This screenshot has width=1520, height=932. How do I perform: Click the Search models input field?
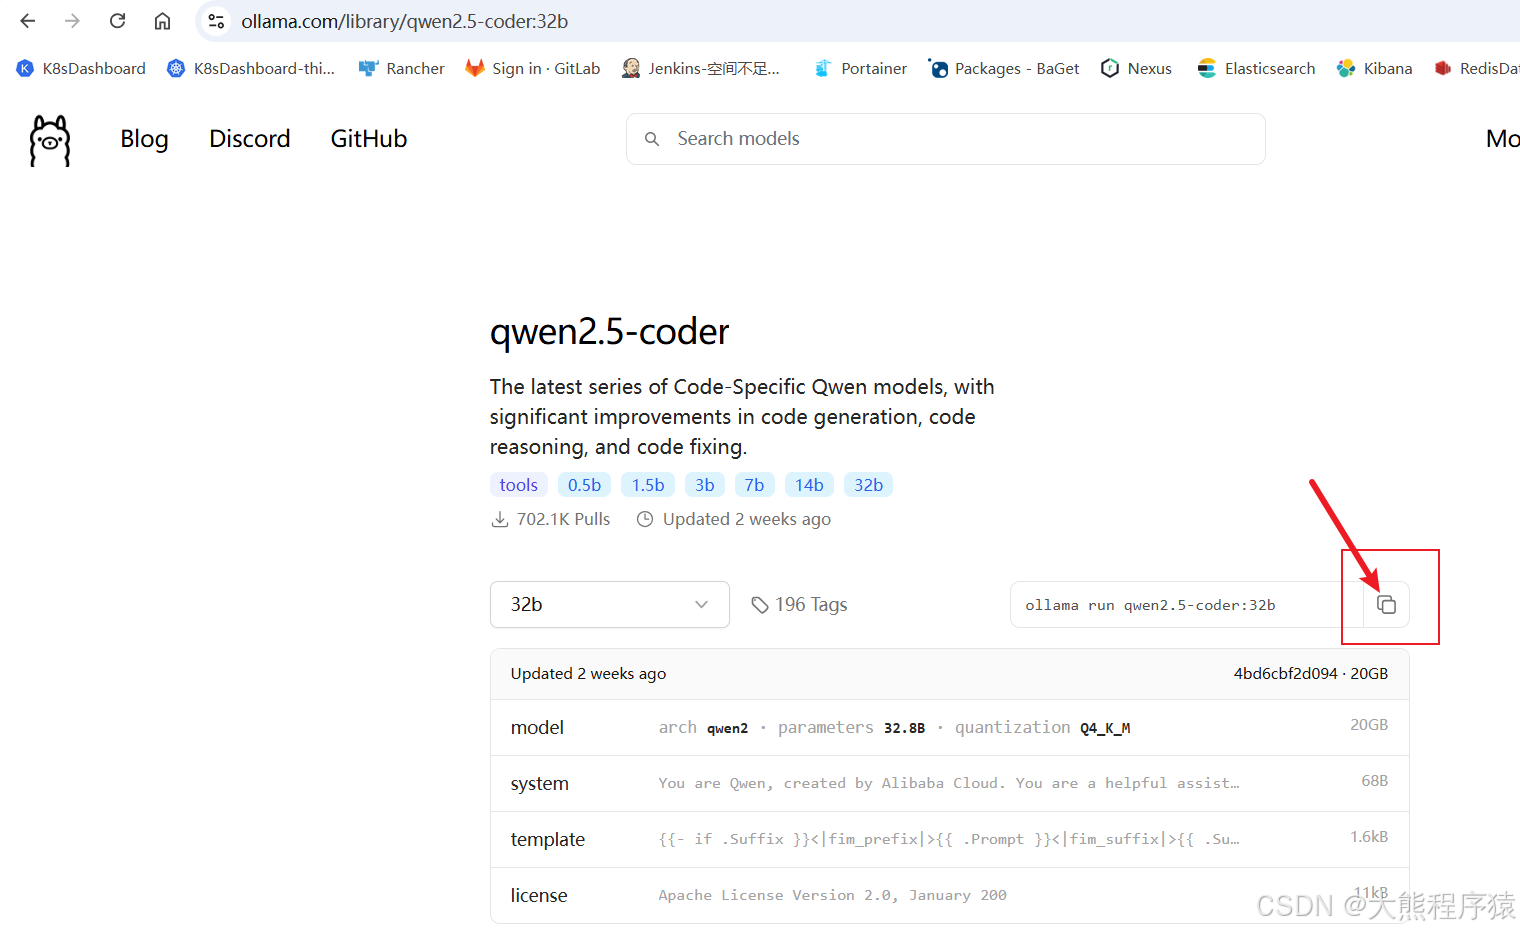point(945,138)
